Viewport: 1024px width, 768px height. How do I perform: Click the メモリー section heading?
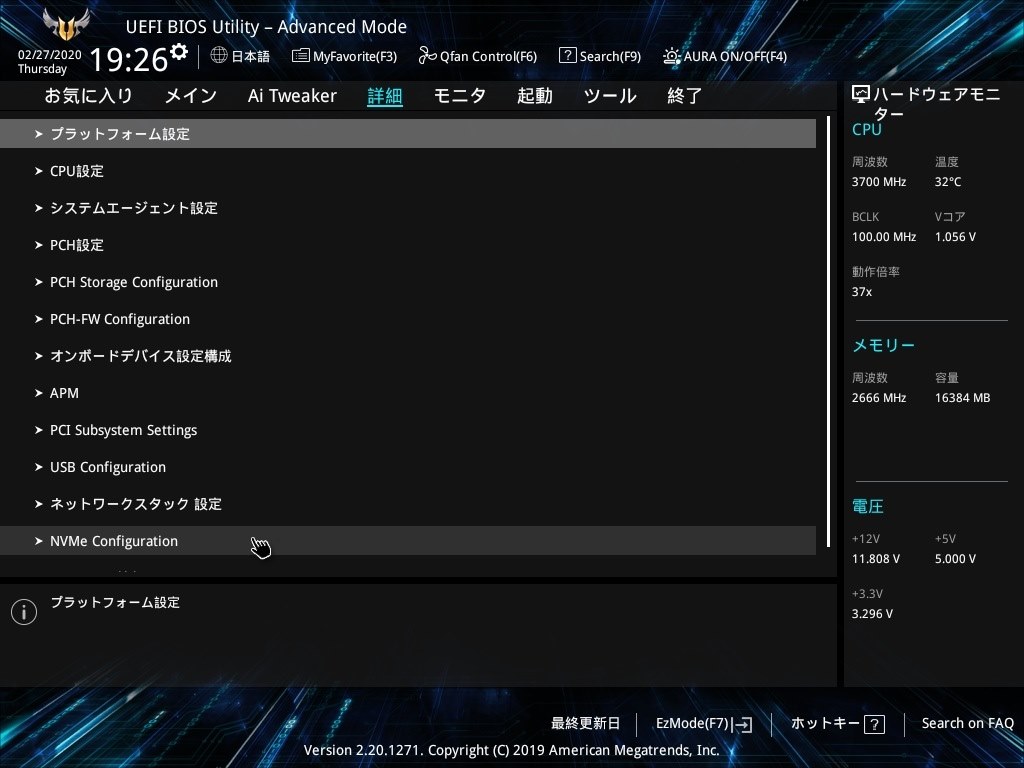pos(883,345)
